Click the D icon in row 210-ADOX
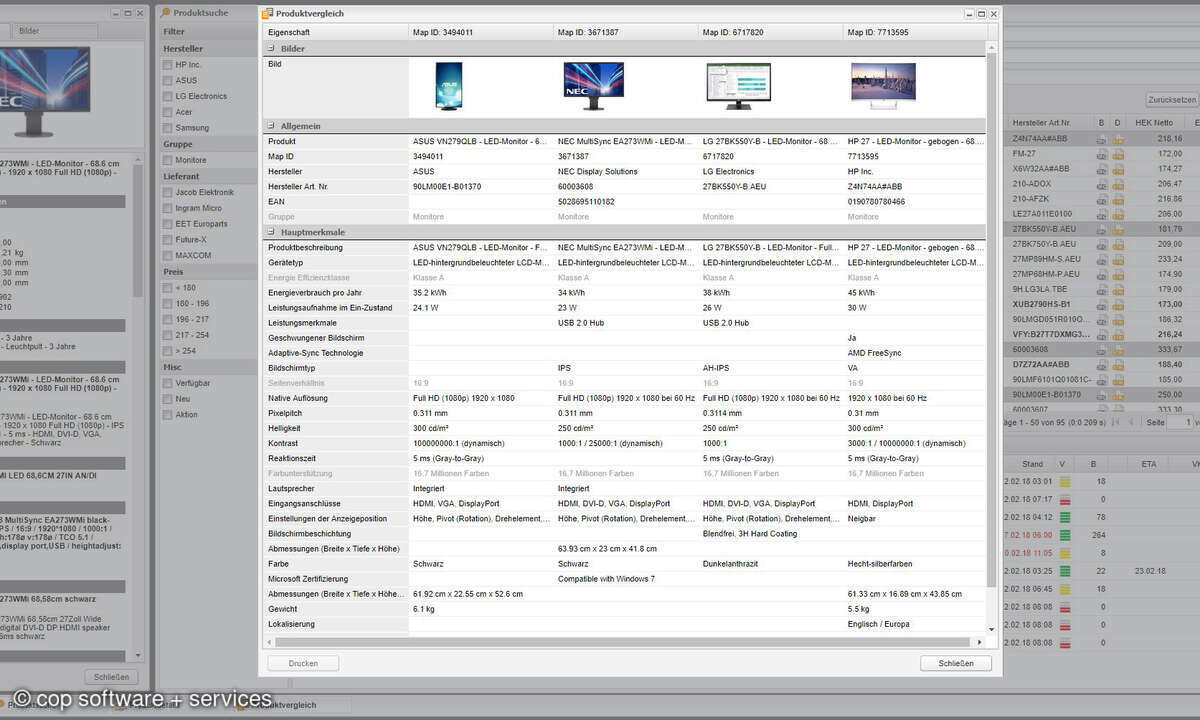Screen dimensions: 1200x720 pos(1118,184)
